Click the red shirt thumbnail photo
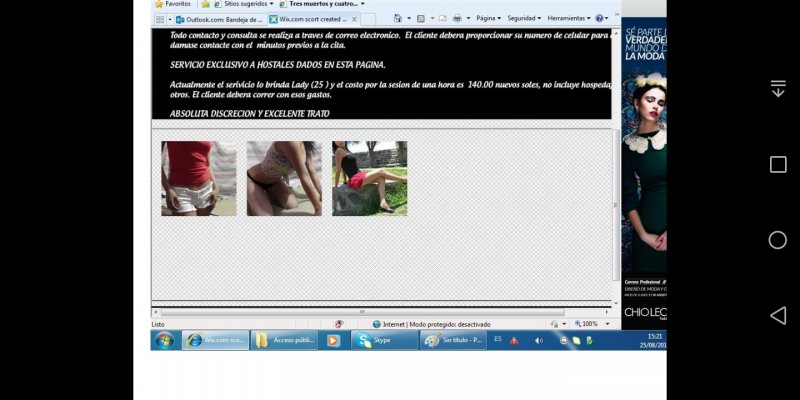 coord(199,178)
